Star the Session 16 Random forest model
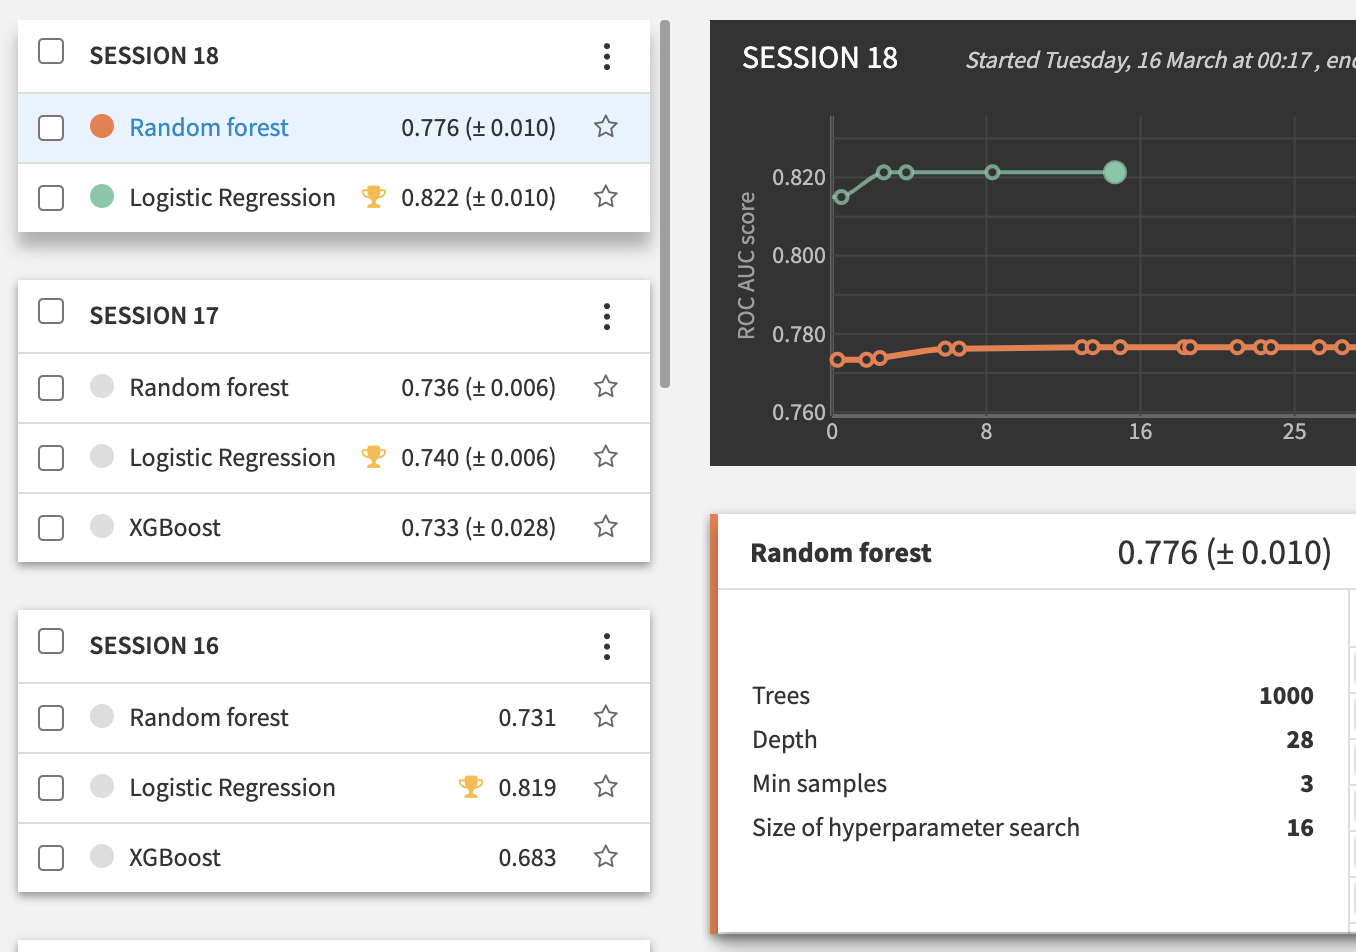The height and width of the screenshot is (952, 1356). (606, 717)
